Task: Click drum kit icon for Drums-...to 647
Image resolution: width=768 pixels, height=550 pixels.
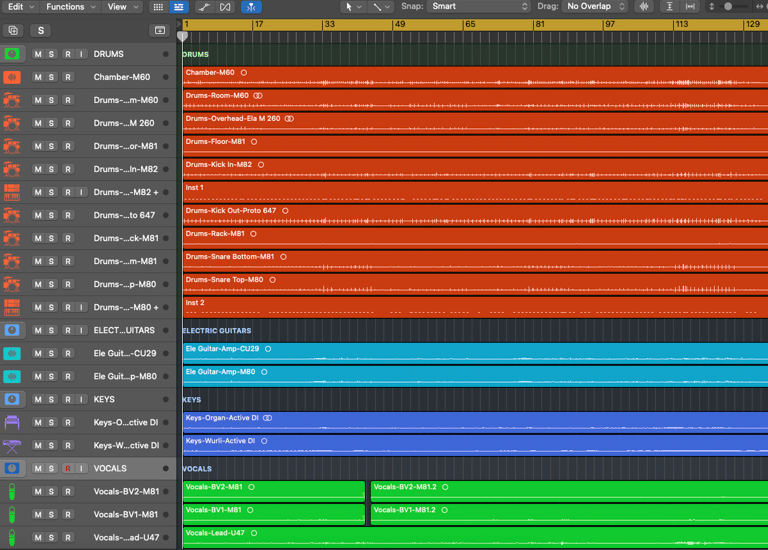Action: coord(12,215)
